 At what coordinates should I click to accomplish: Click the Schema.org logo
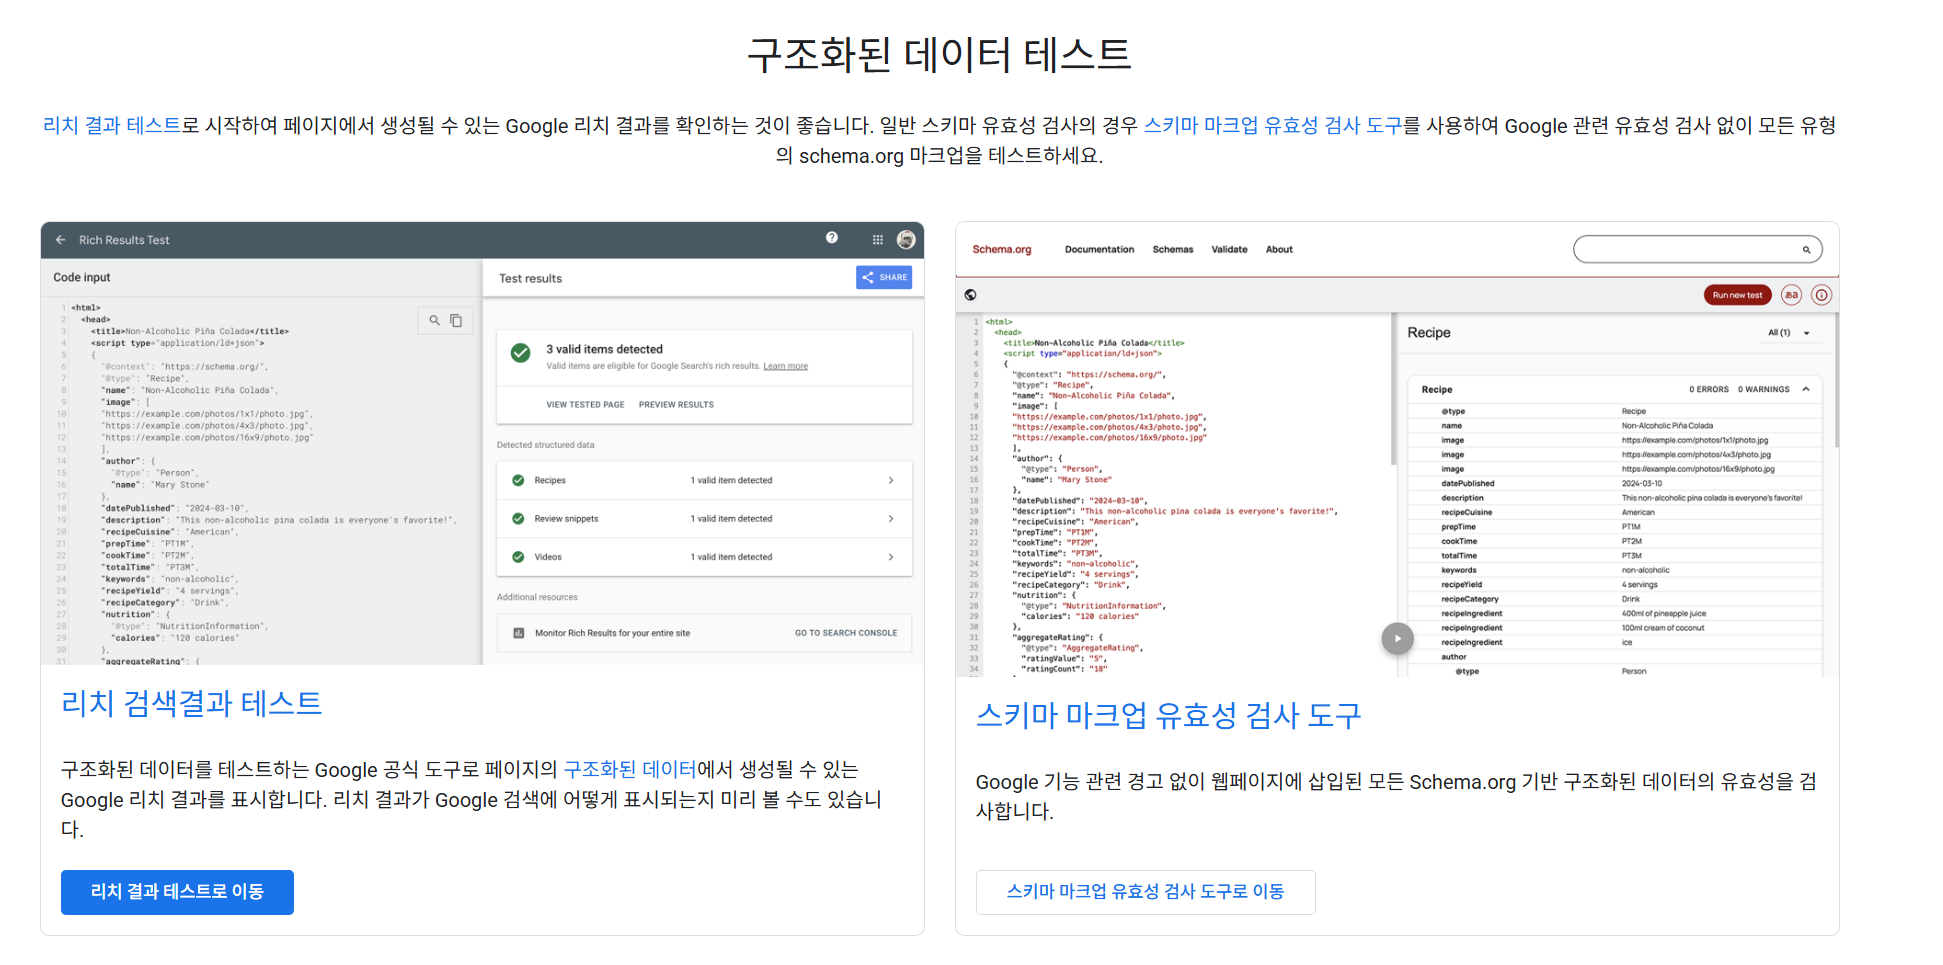1002,250
